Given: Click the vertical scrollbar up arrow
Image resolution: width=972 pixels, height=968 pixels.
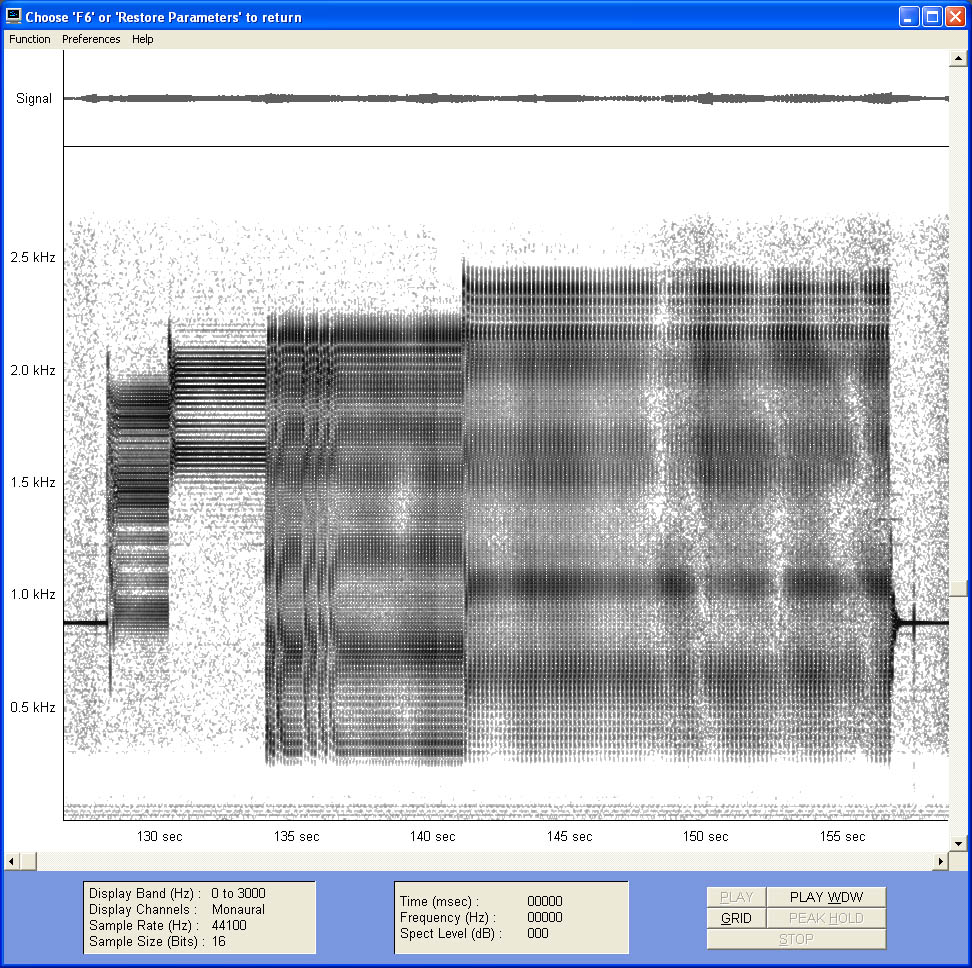Looking at the screenshot, I should coord(958,58).
